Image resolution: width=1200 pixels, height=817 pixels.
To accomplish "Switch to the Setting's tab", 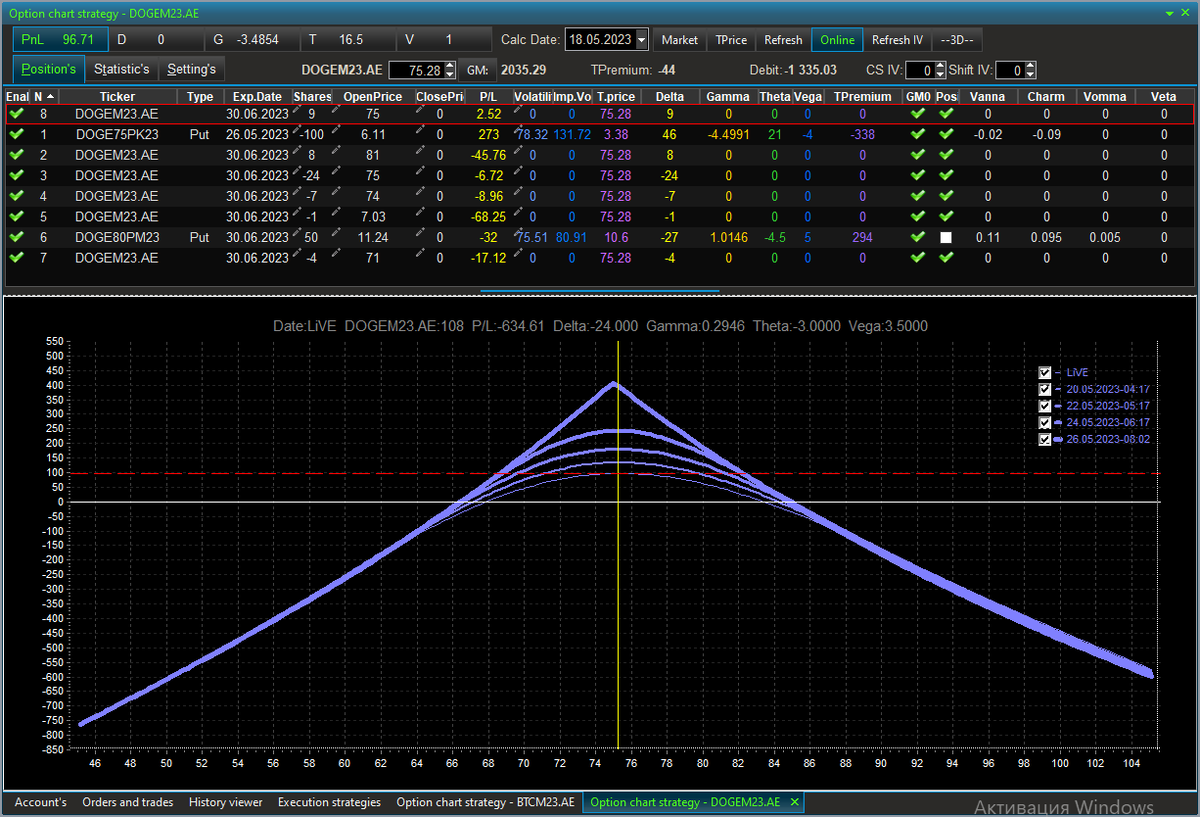I will (191, 69).
